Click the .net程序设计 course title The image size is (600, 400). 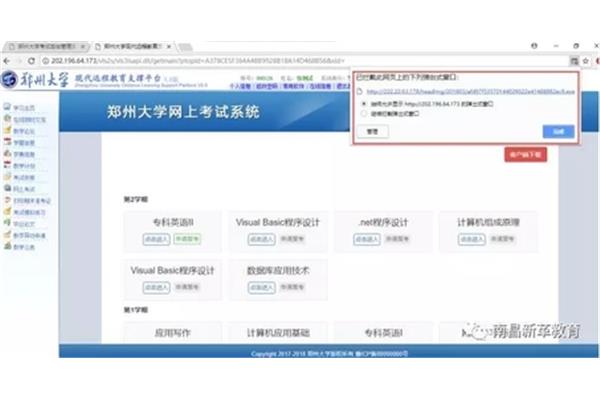point(383,222)
